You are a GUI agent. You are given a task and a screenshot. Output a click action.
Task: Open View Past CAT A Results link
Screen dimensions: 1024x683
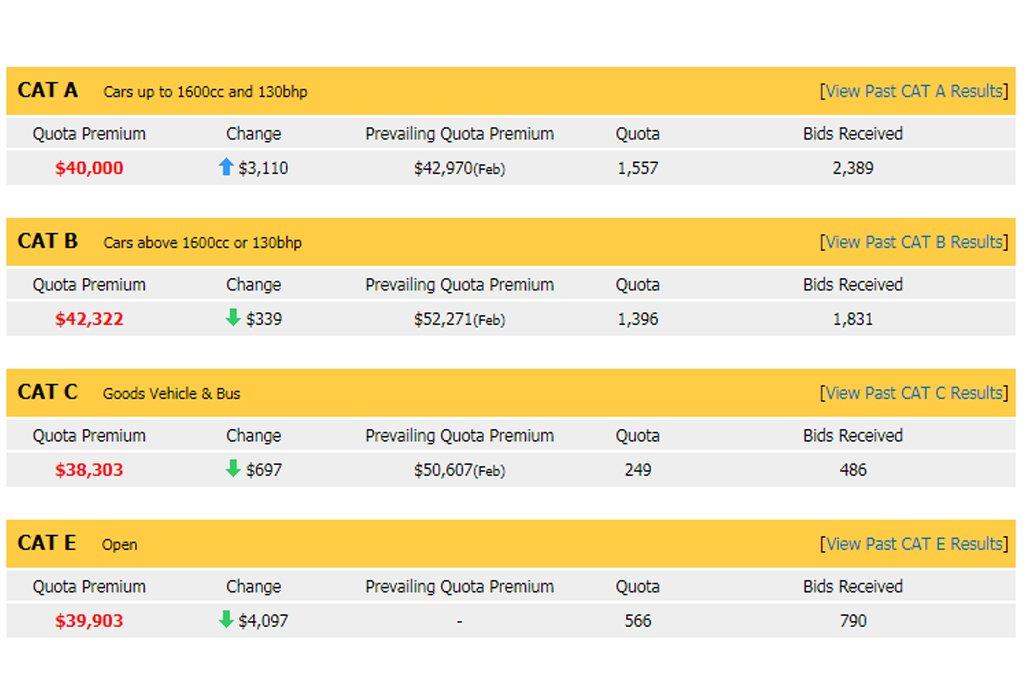click(x=914, y=91)
